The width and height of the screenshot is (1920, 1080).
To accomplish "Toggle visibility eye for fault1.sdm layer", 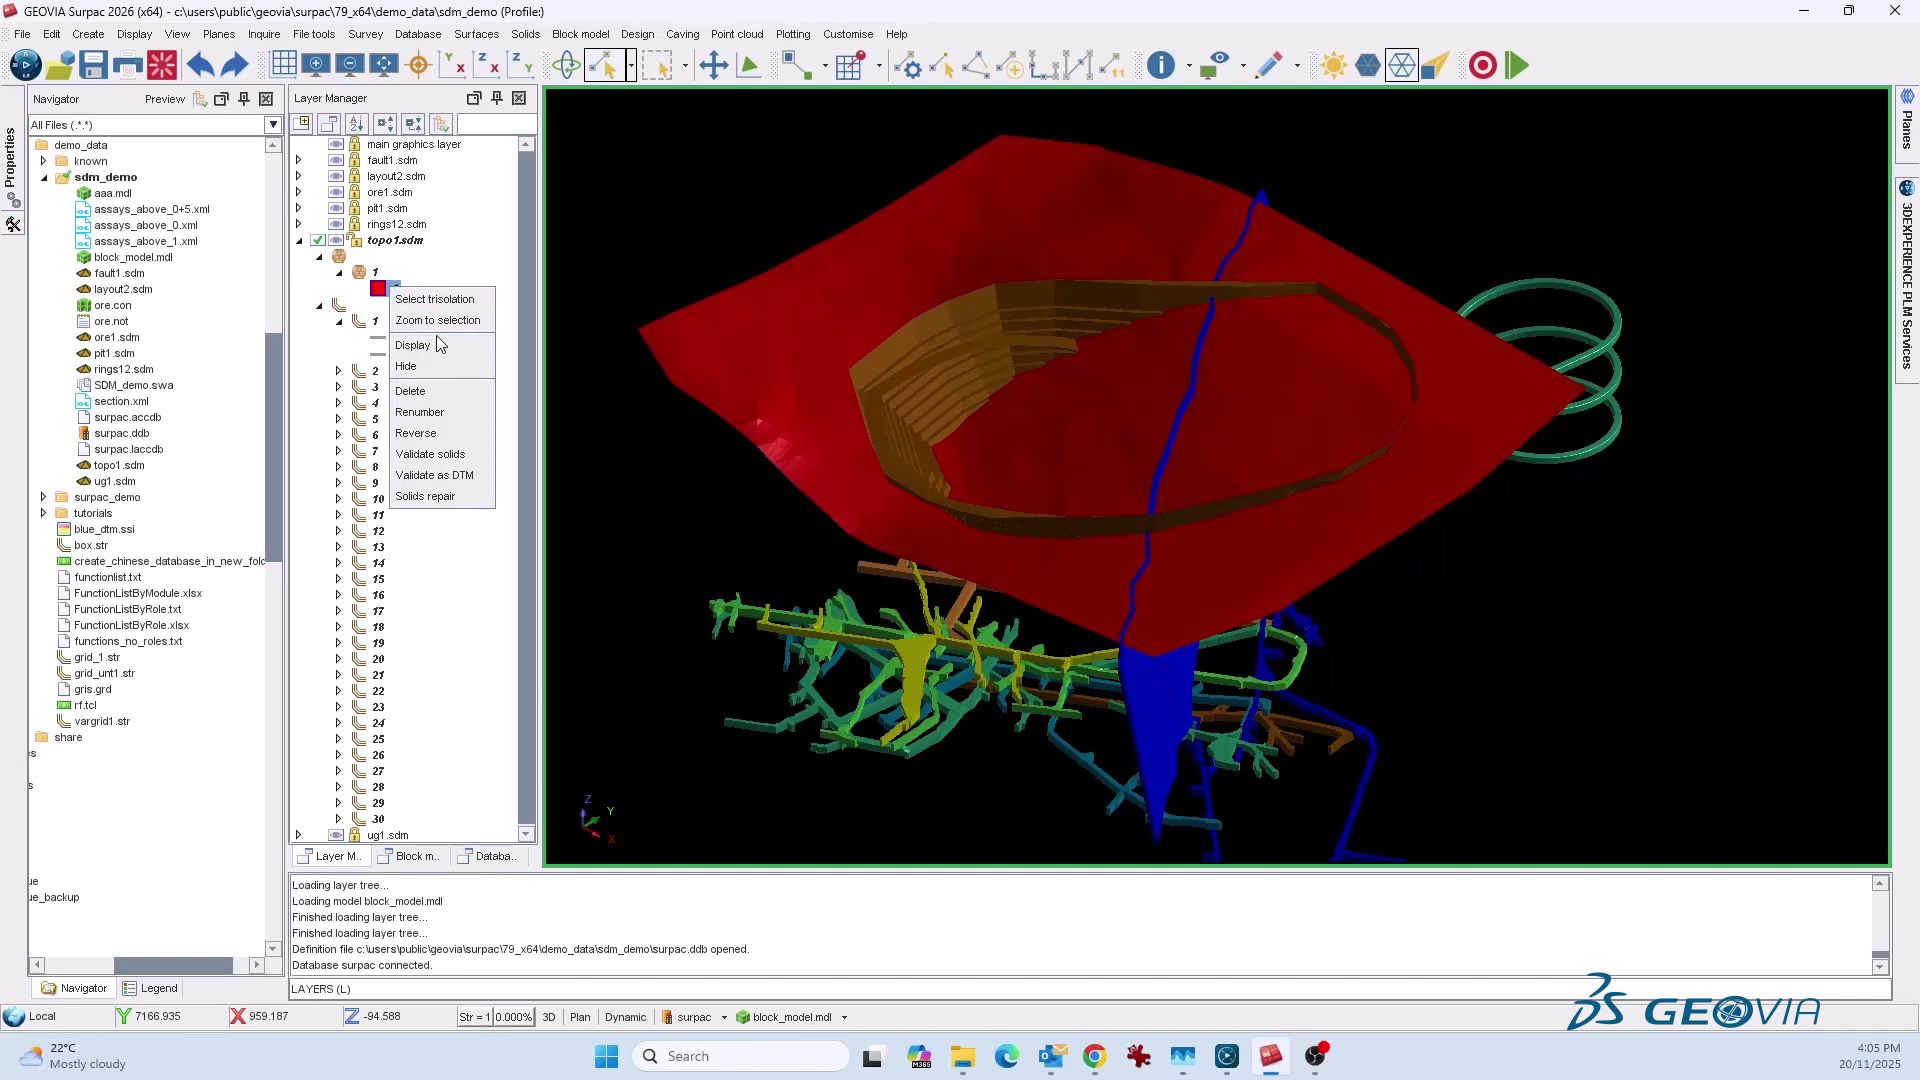I will coord(336,161).
